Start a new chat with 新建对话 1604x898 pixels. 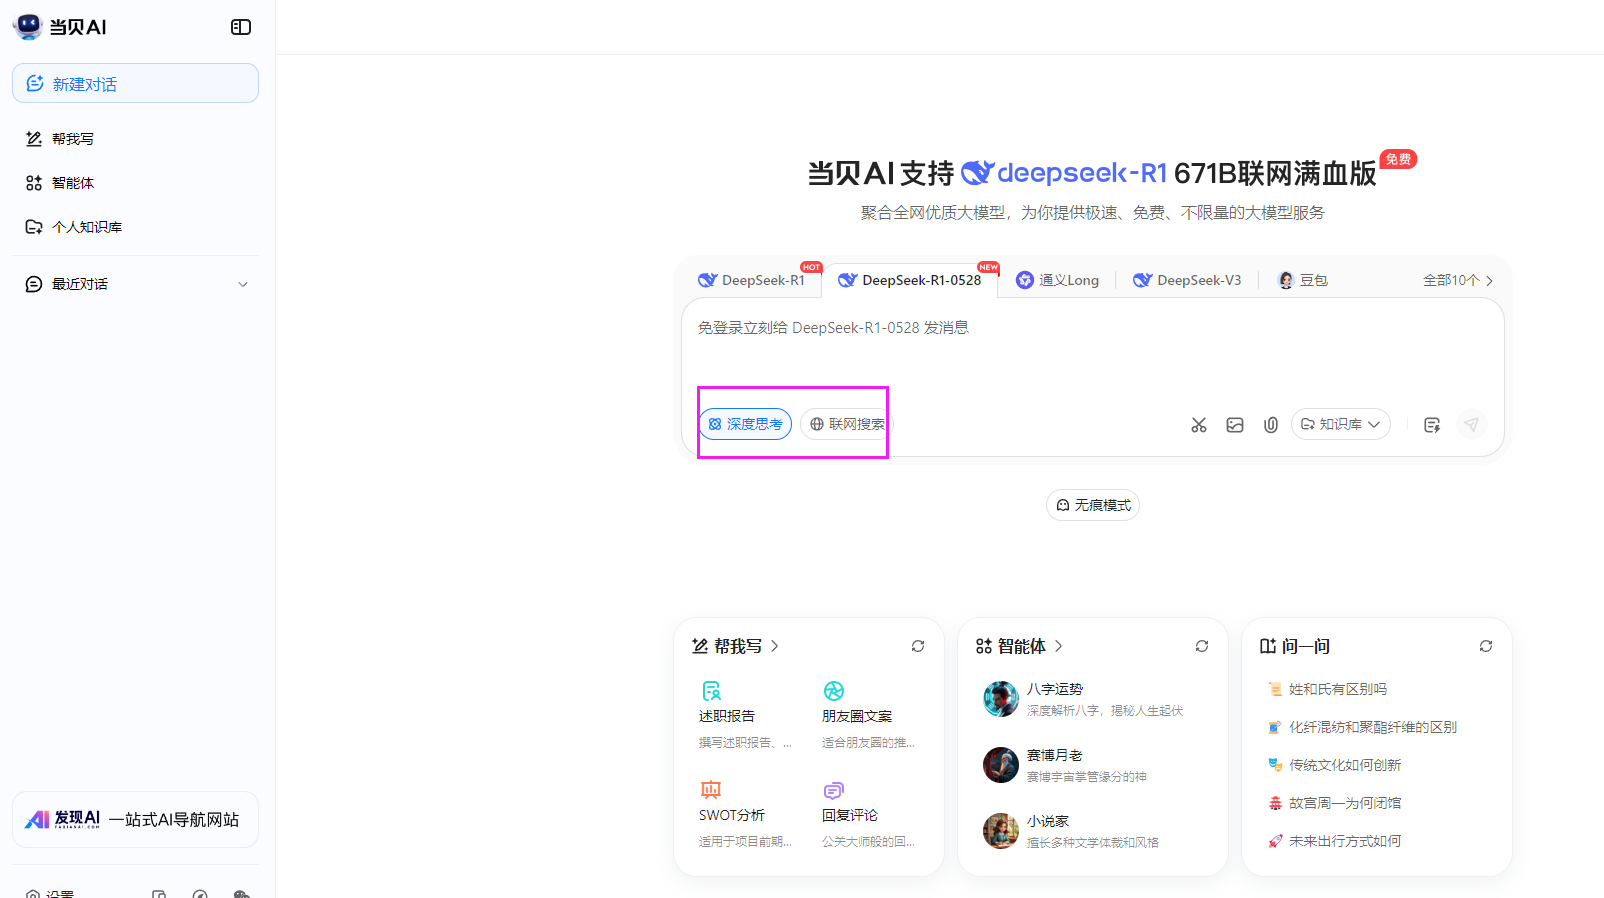point(135,83)
